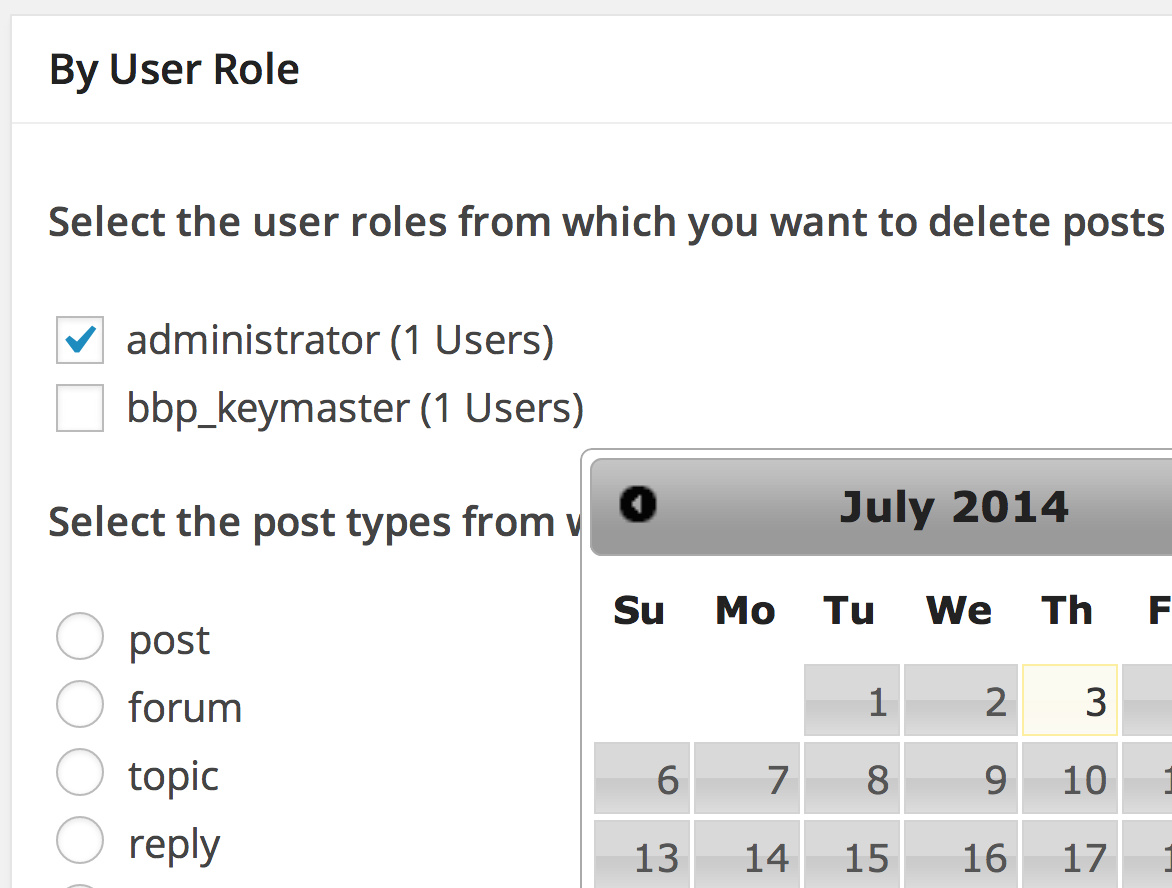Choose July 7 in the date picker
1172x888 pixels.
click(x=747, y=778)
